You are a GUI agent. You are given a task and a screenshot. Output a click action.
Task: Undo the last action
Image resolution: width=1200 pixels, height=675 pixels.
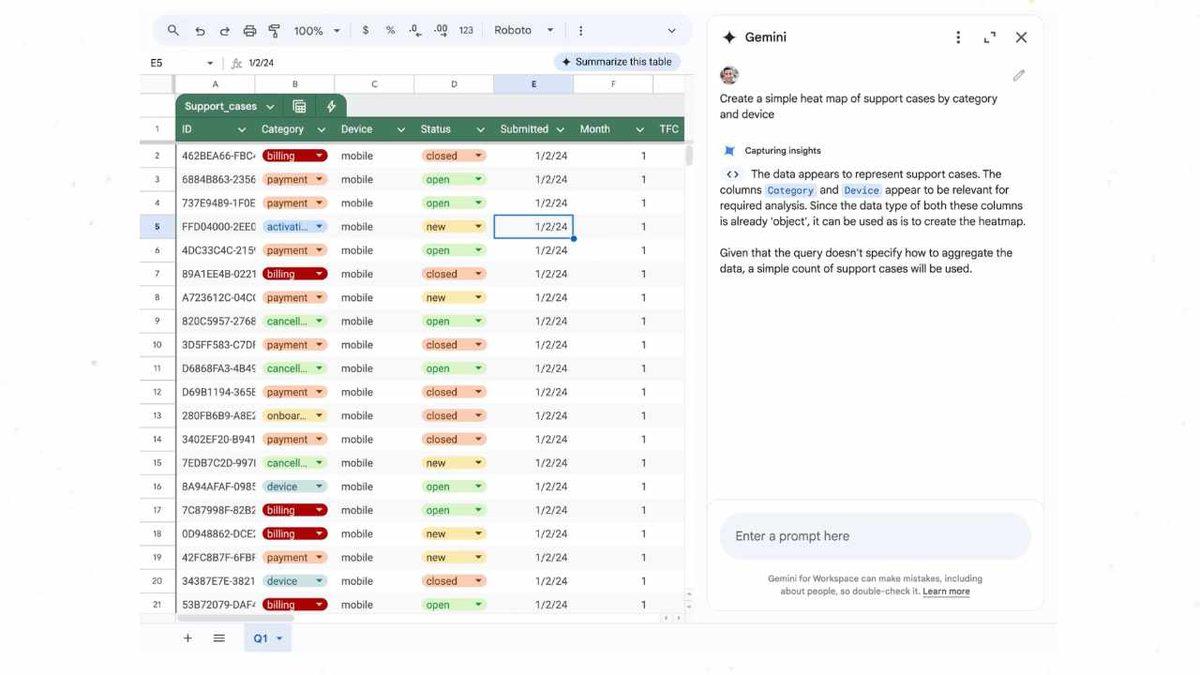[x=198, y=30]
